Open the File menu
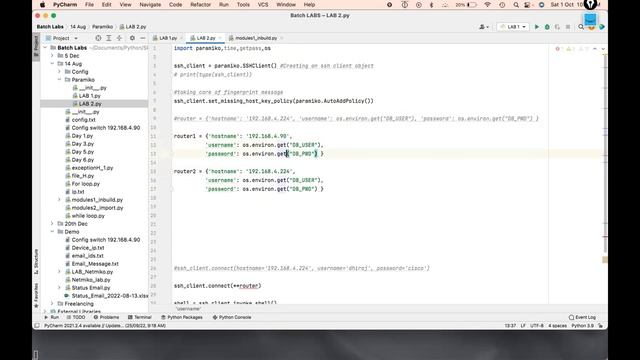 point(89,5)
